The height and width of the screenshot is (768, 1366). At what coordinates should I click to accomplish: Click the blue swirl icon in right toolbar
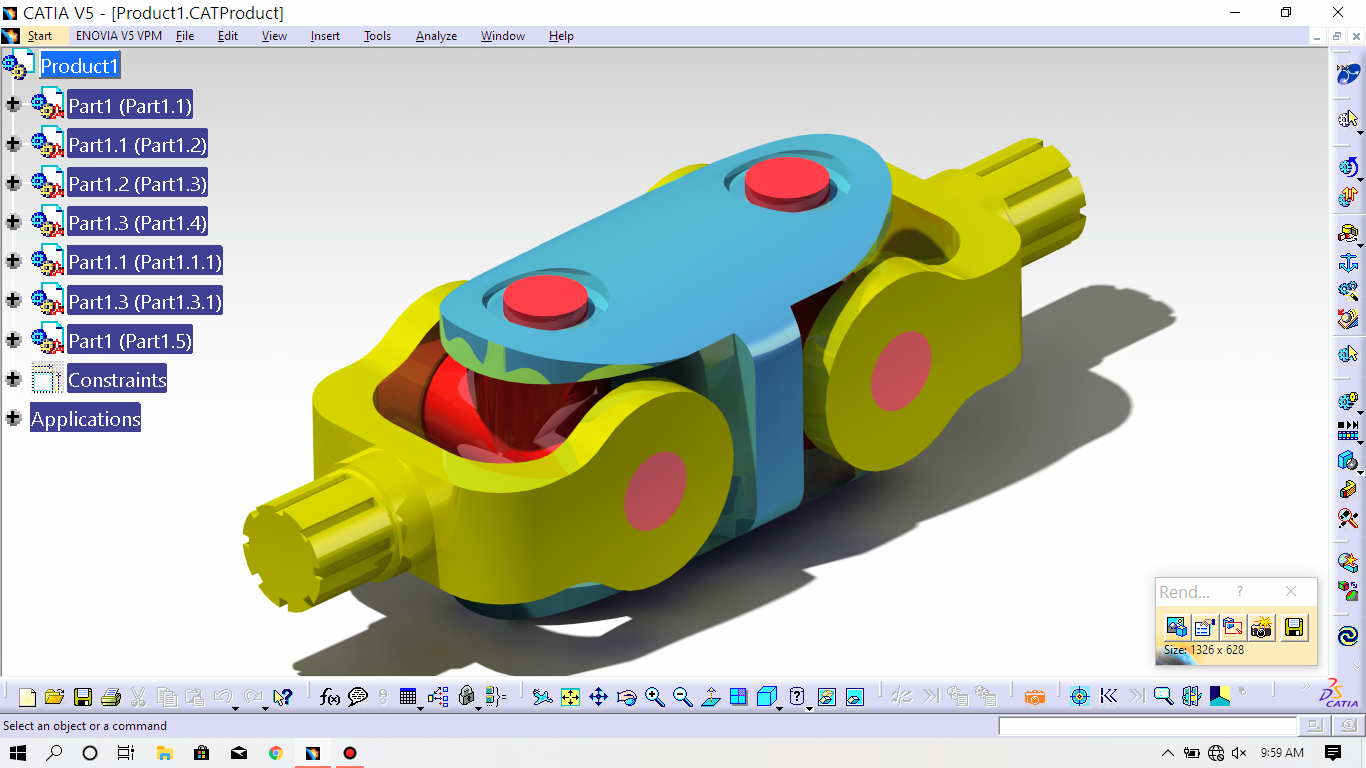click(1348, 636)
